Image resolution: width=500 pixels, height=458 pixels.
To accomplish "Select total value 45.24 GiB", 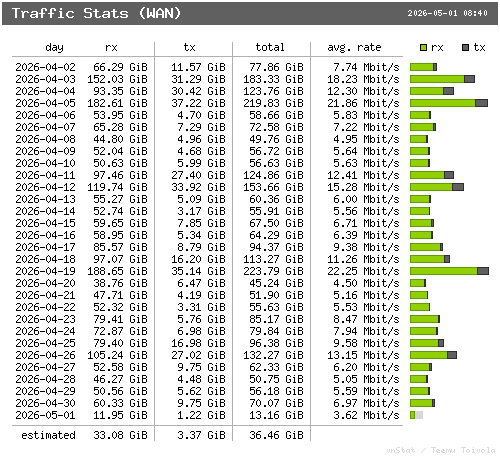I will point(276,283).
